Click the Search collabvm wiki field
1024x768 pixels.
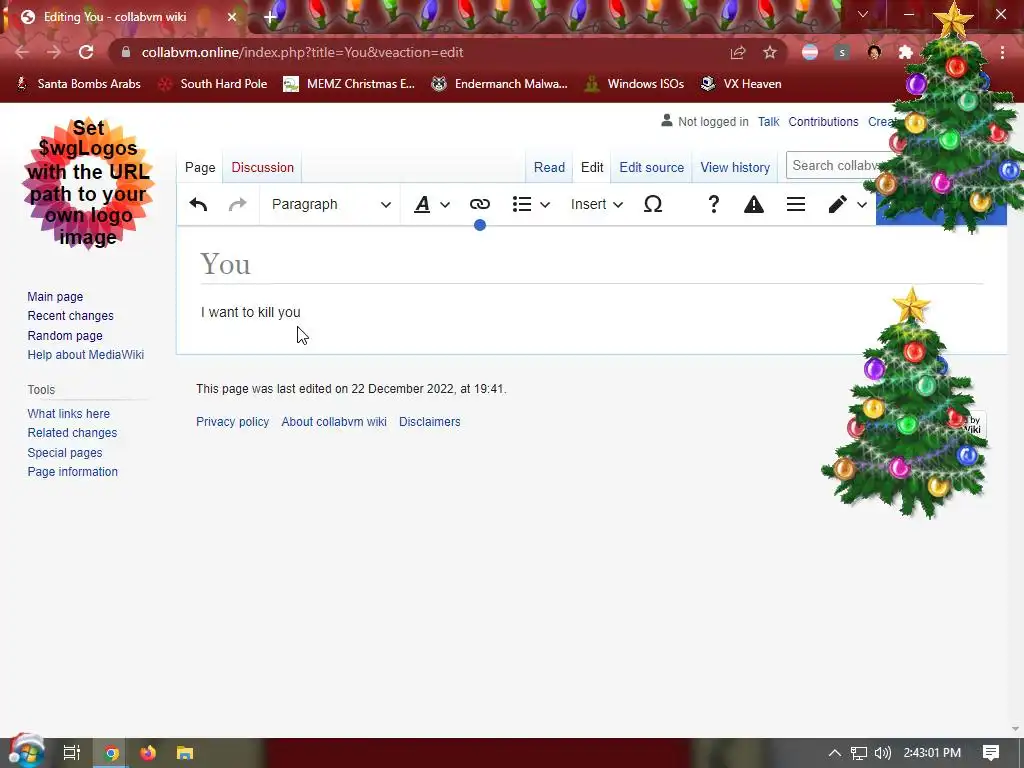point(834,165)
